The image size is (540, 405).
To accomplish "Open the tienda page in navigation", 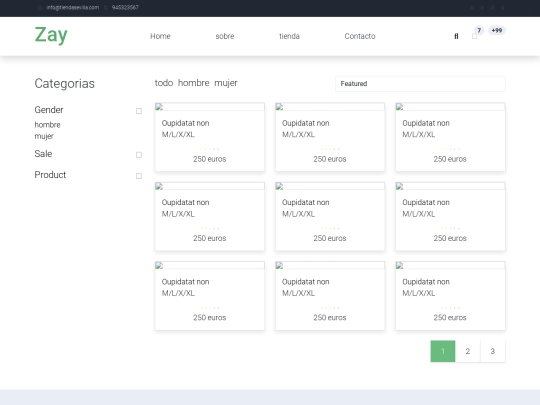I will [x=289, y=36].
